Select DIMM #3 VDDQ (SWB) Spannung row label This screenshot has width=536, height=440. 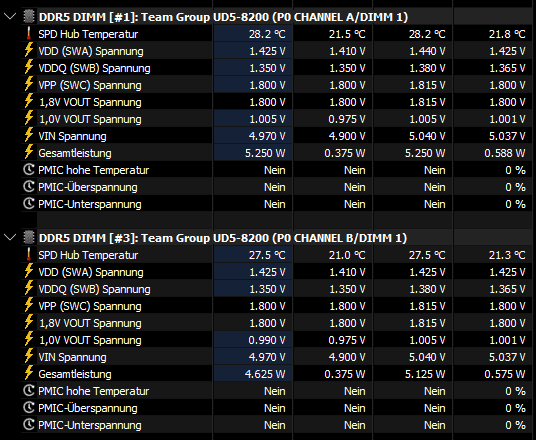tap(94, 289)
